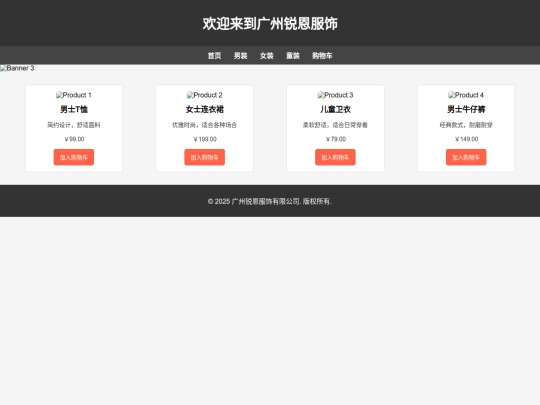
Task: Click the Product 2 image placeholder
Action: coord(205,95)
